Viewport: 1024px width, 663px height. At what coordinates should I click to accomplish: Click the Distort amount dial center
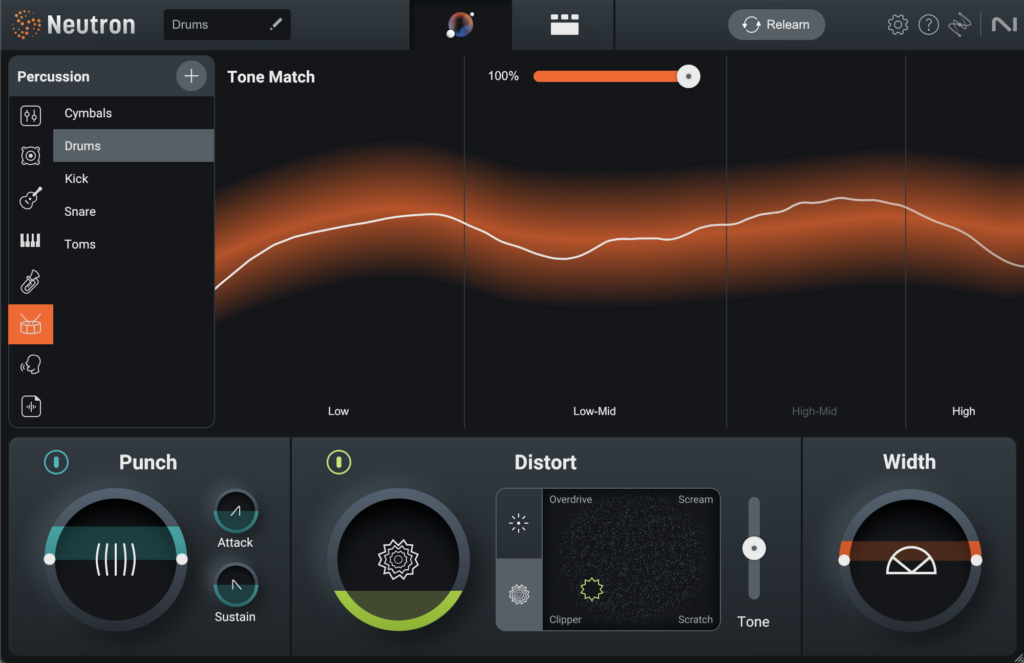click(x=398, y=559)
